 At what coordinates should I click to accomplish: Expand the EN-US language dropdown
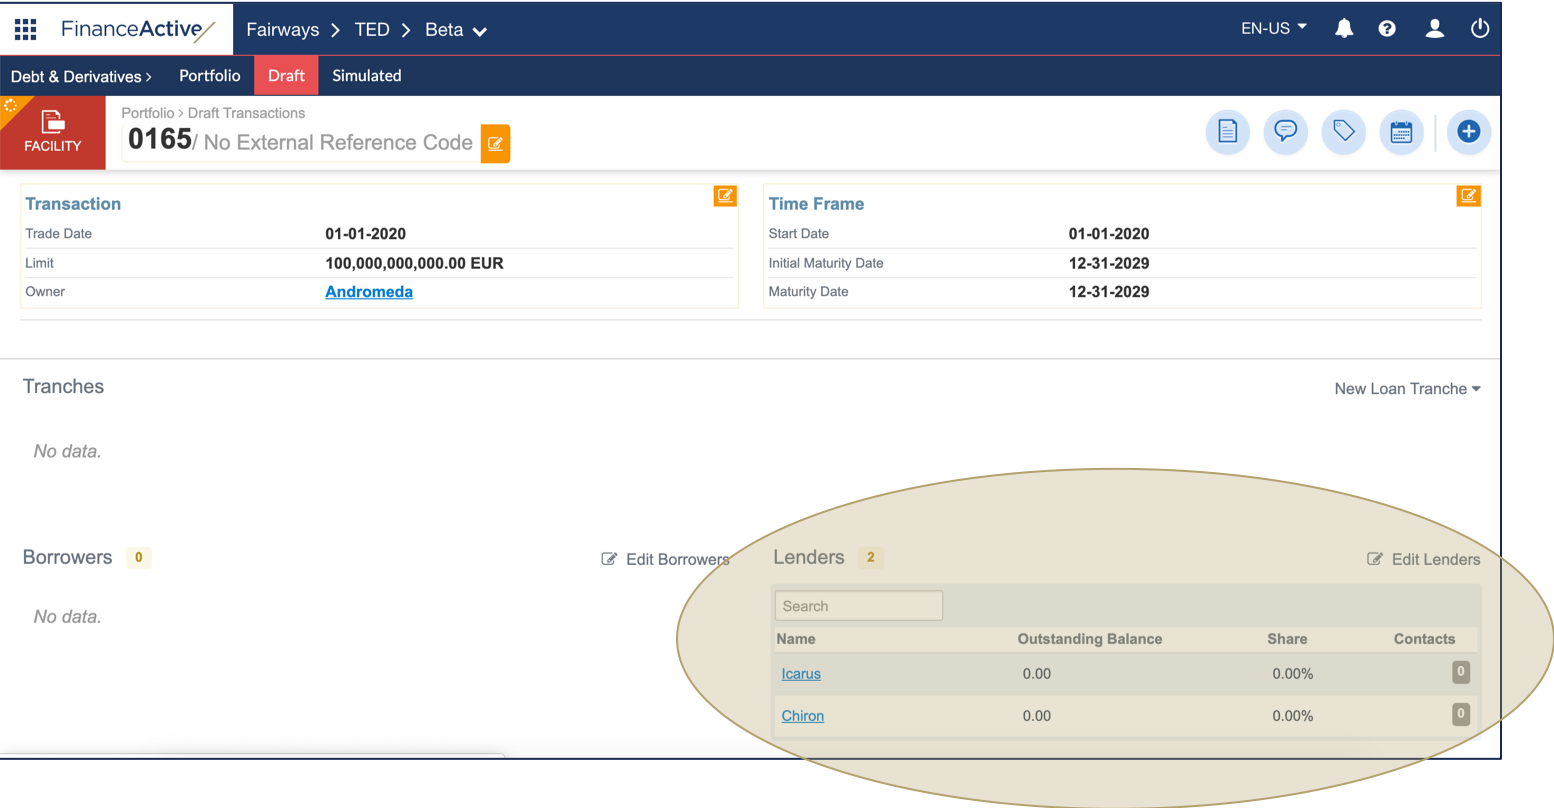pos(1273,29)
